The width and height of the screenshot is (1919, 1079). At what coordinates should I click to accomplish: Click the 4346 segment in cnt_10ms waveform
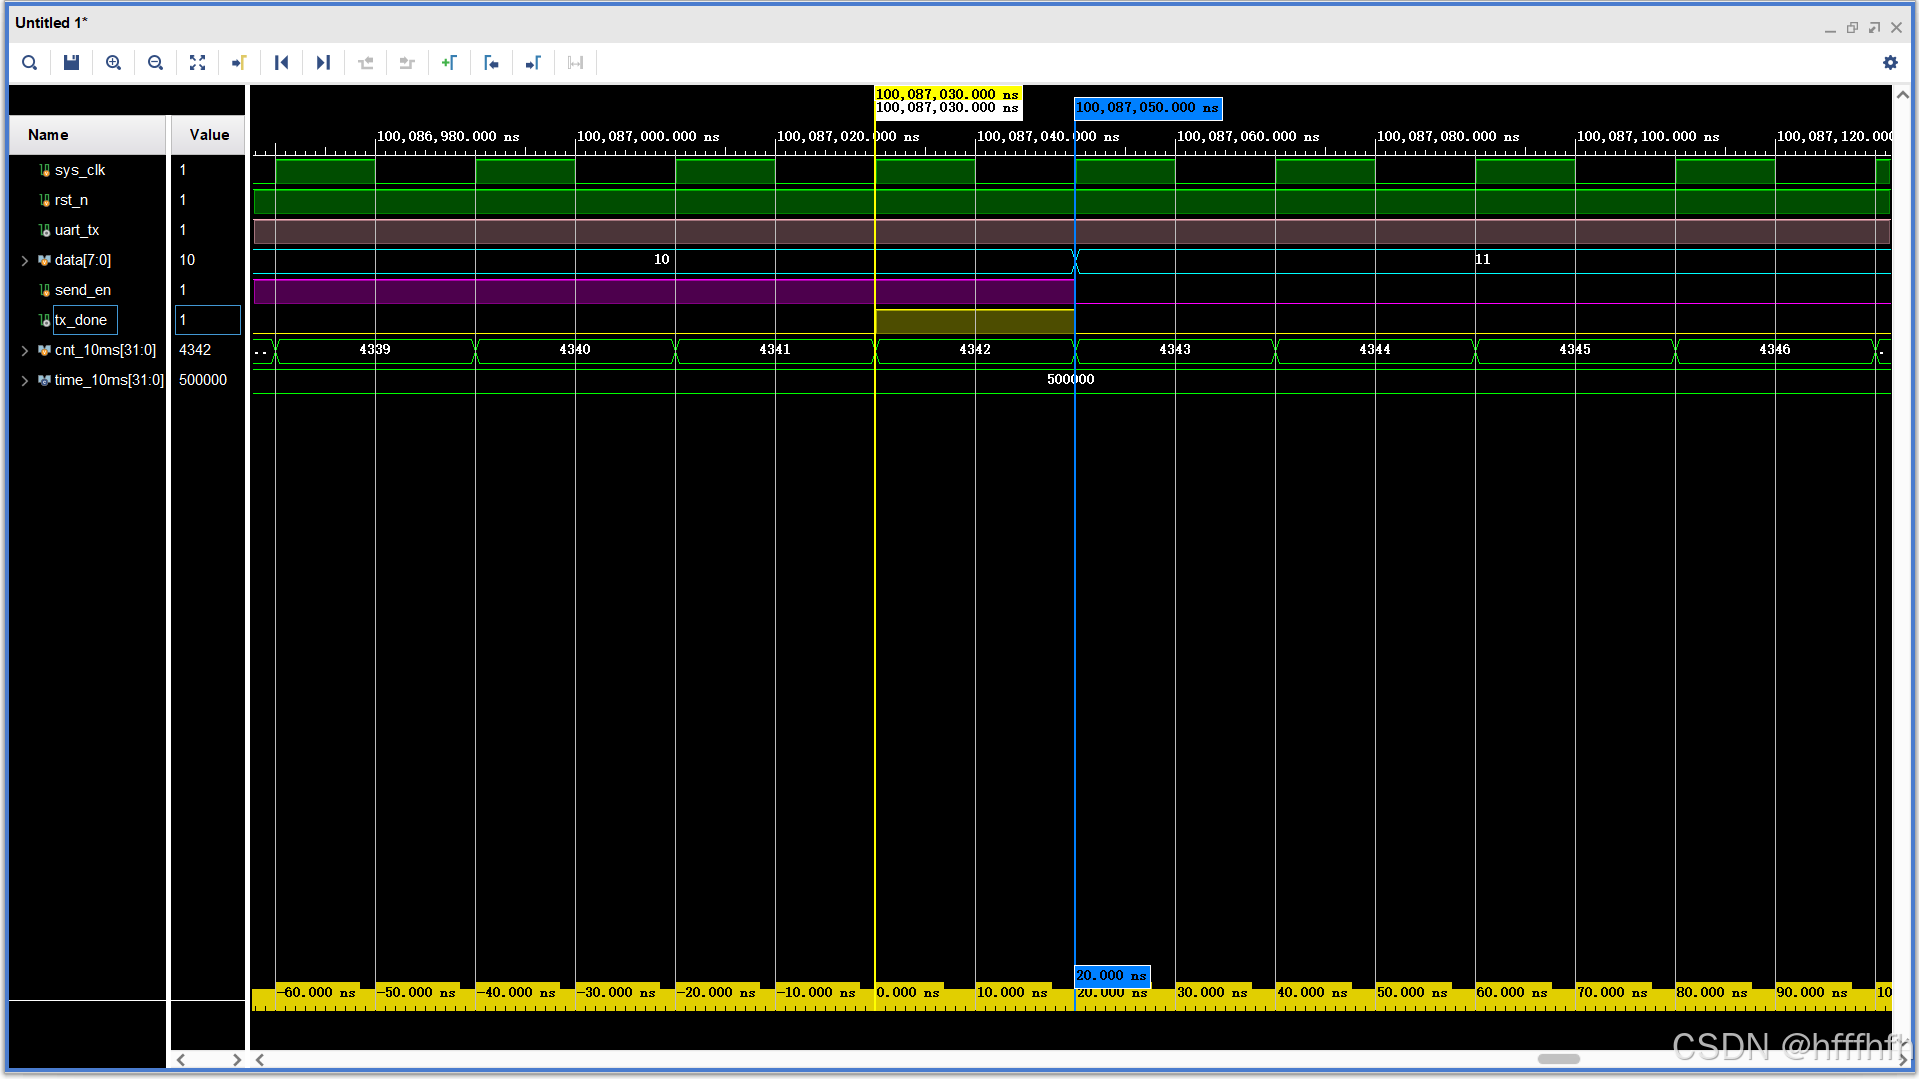(1775, 350)
